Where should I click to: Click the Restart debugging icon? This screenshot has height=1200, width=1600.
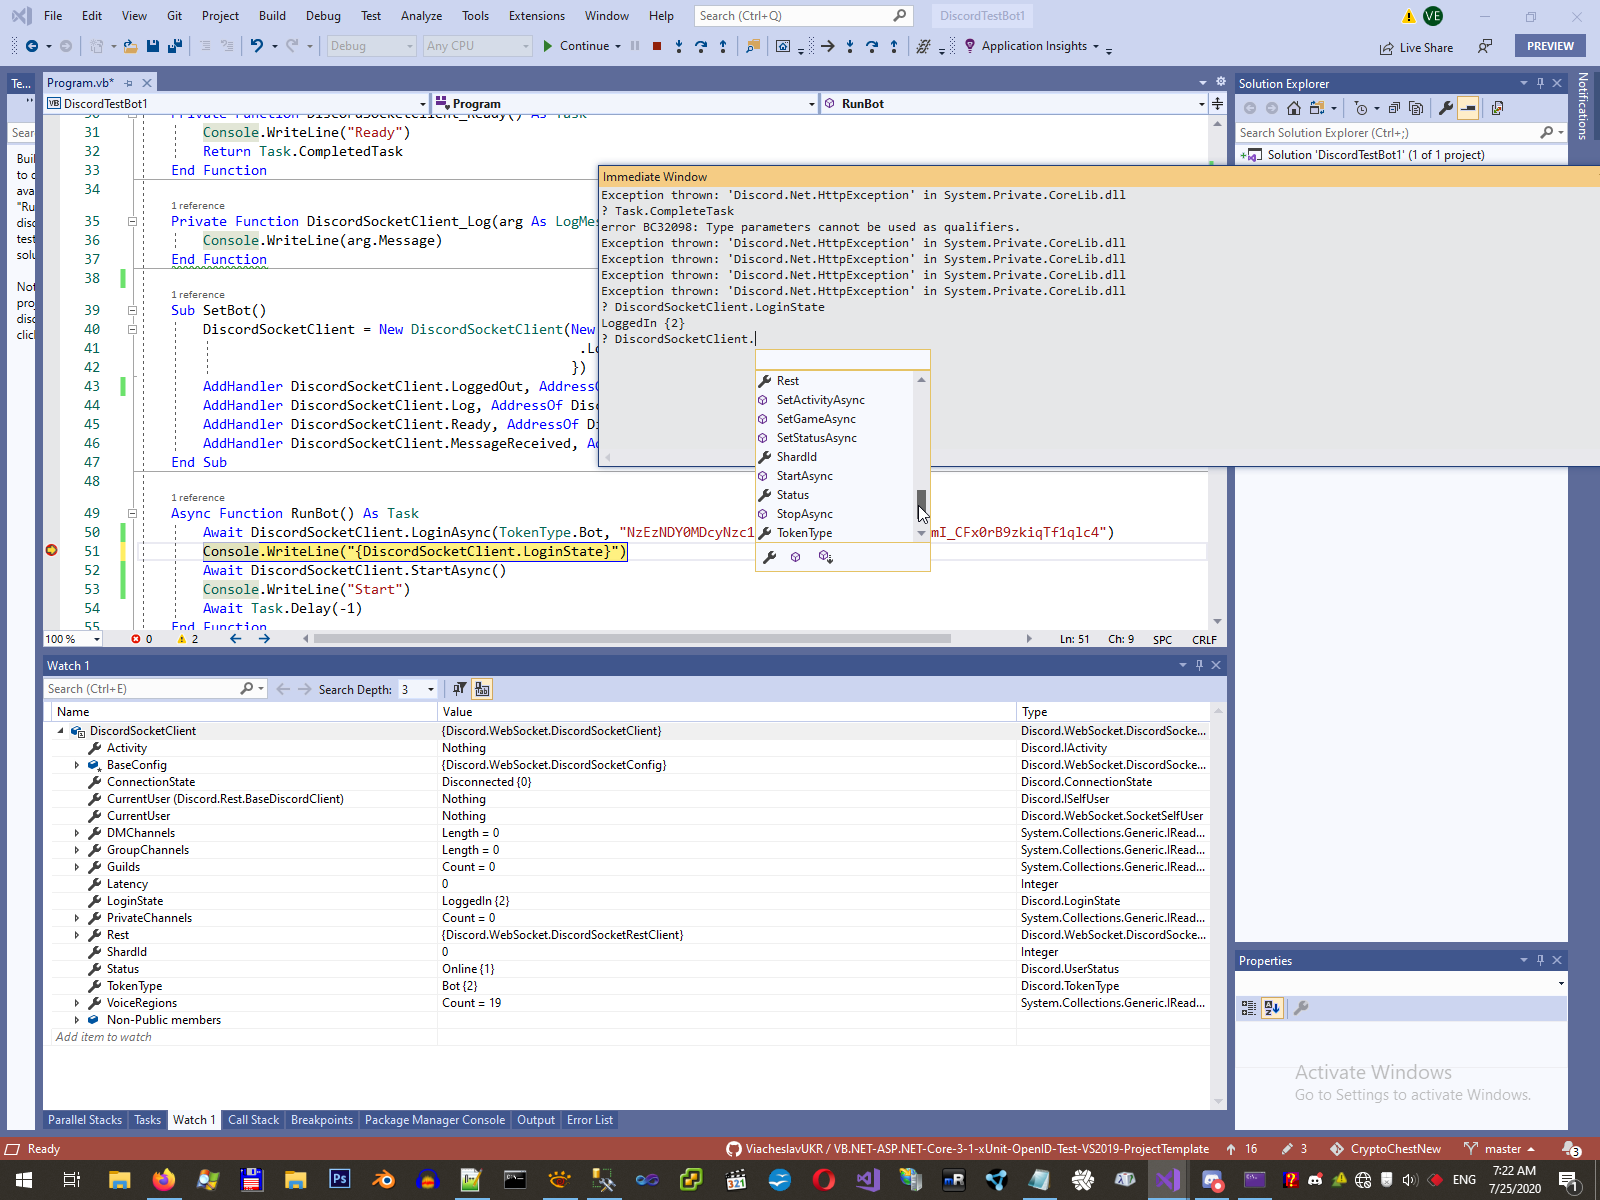(x=701, y=46)
